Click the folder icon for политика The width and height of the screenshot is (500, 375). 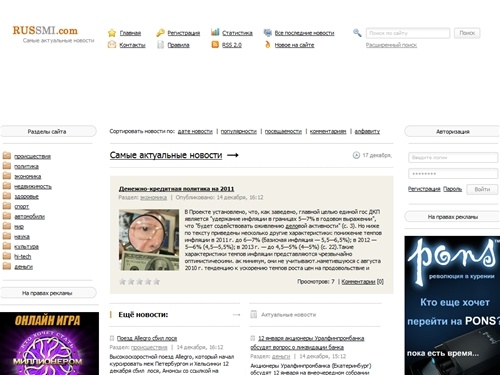coord(7,166)
